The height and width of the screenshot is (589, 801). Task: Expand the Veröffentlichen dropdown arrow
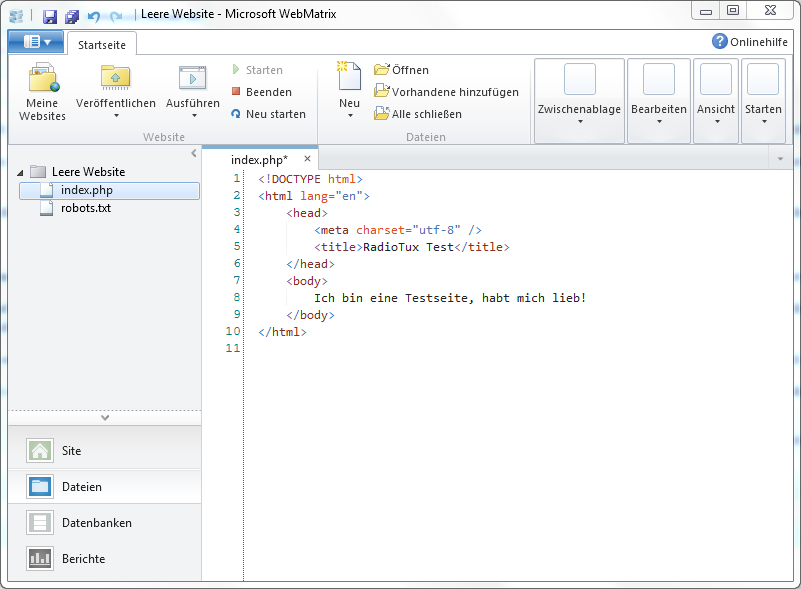pos(116,116)
